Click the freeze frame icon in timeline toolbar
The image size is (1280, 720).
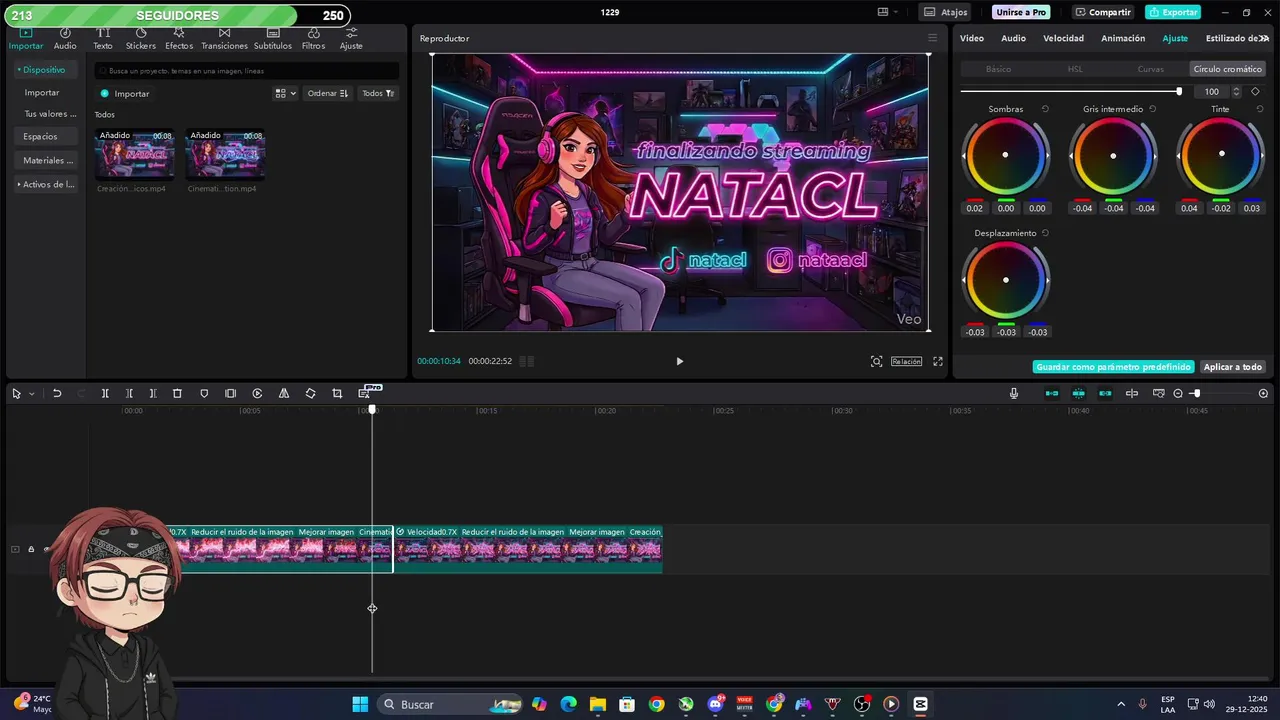[x=231, y=394]
